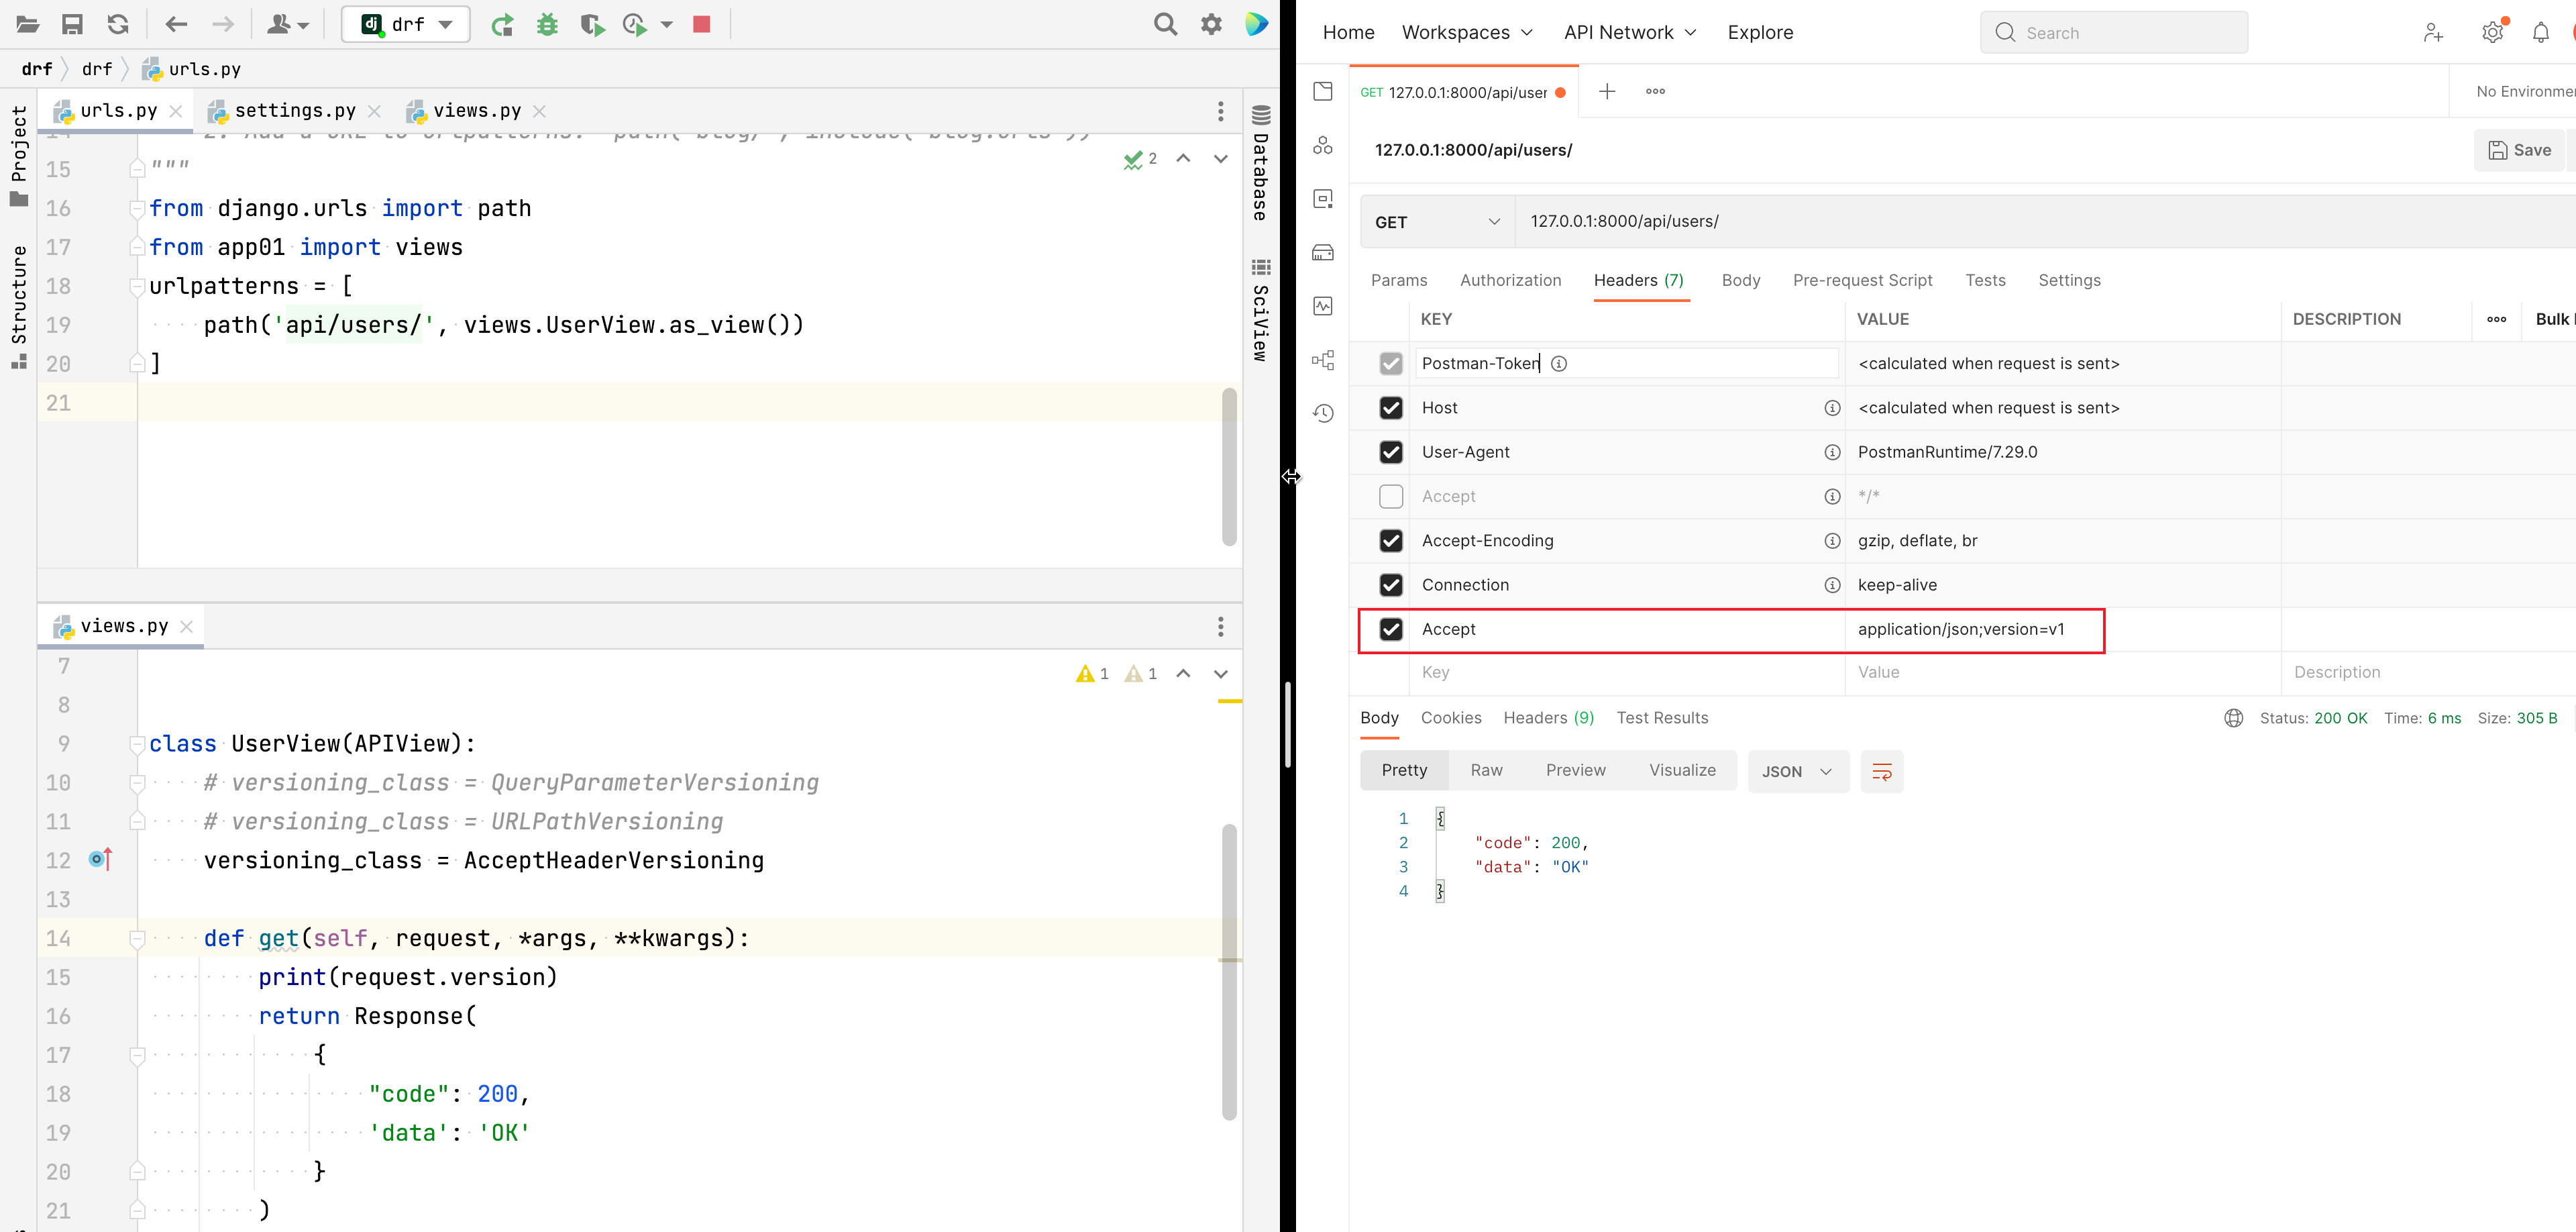This screenshot has height=1232, width=2576.
Task: Click the Search Everywhere magnifier icon
Action: [x=1165, y=24]
